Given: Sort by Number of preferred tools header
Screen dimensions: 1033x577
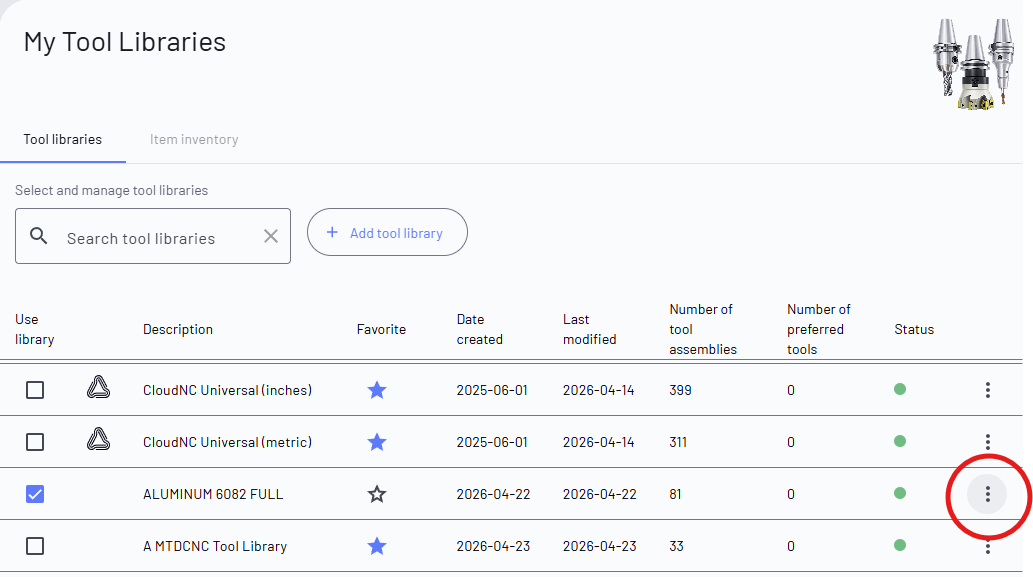Looking at the screenshot, I should [x=819, y=329].
